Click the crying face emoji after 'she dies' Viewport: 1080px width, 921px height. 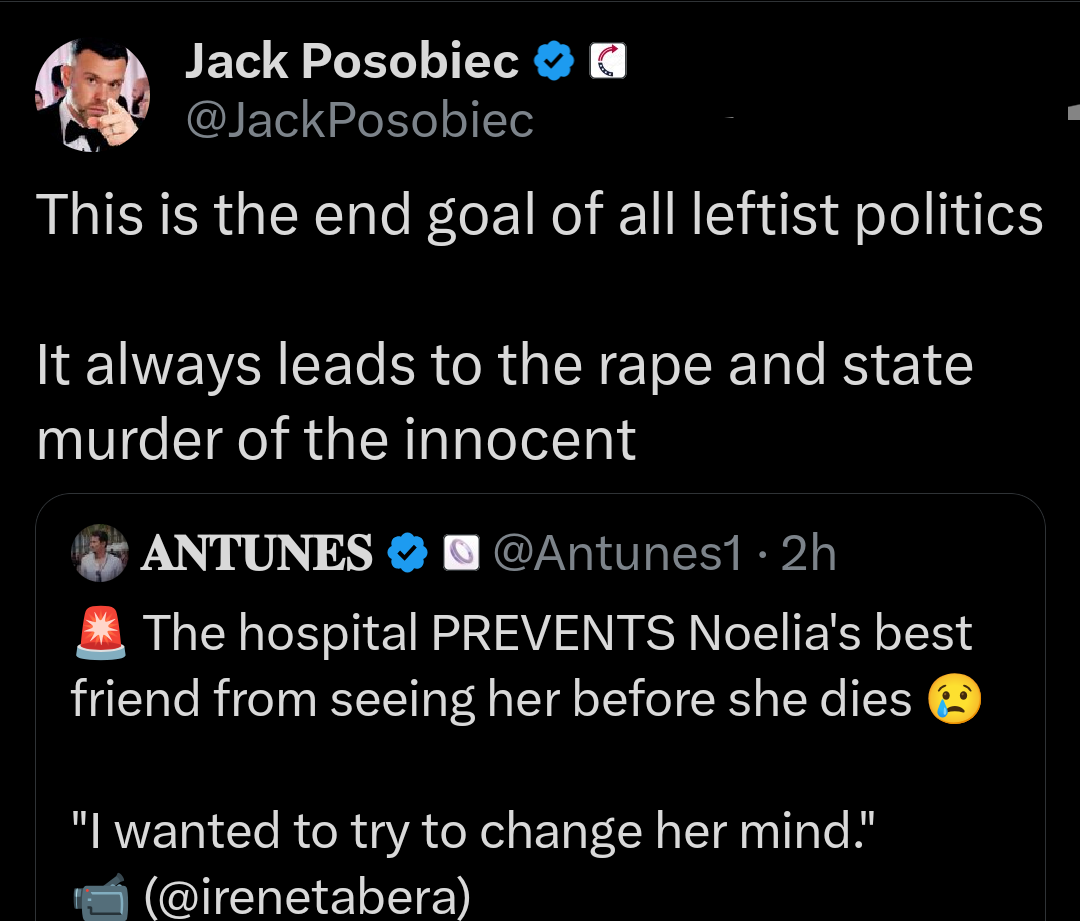[x=955, y=698]
